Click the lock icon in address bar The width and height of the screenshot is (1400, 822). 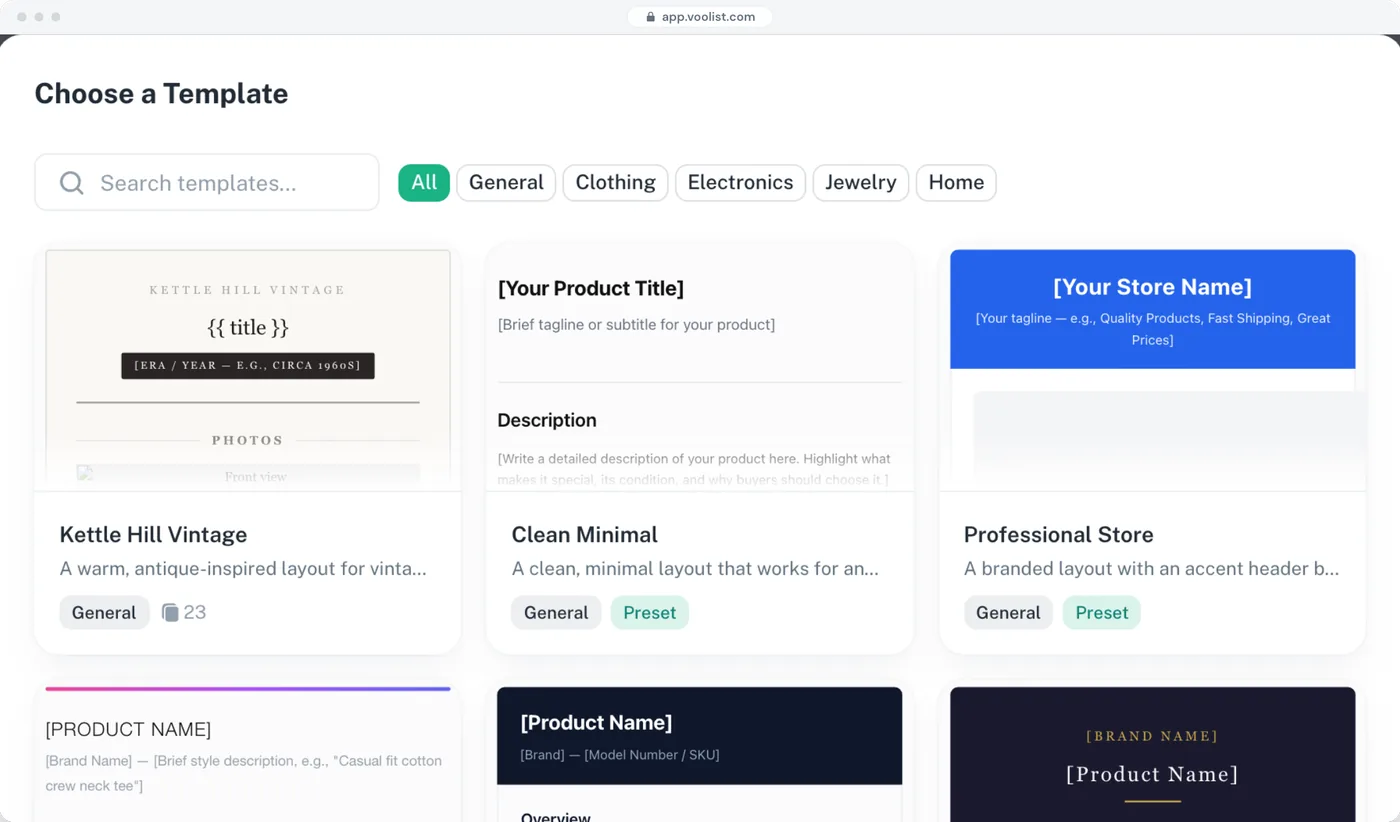coord(650,17)
